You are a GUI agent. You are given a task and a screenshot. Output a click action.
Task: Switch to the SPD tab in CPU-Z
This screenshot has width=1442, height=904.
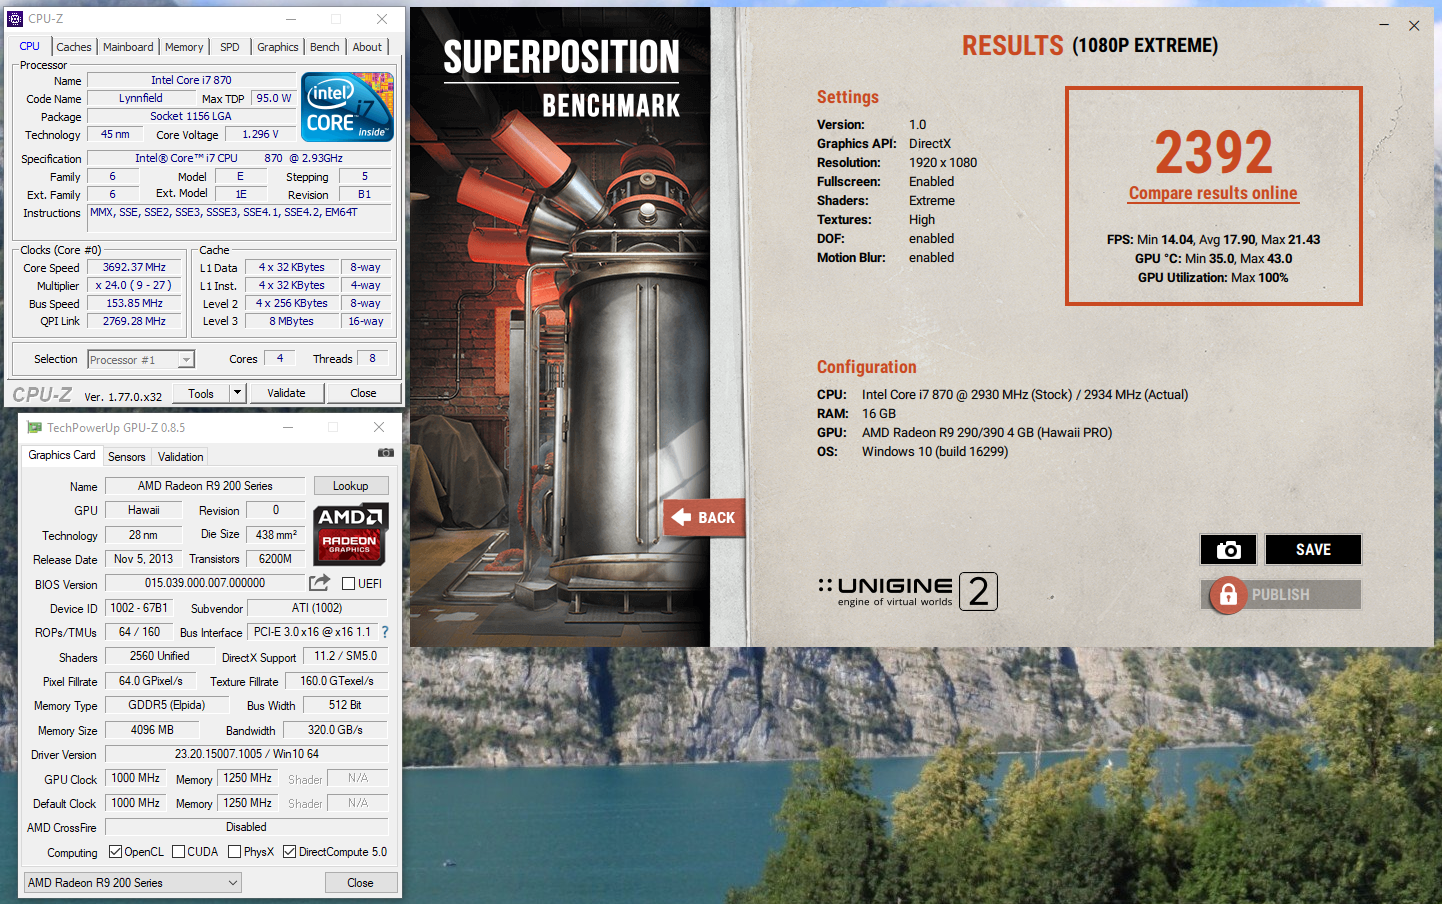(230, 47)
